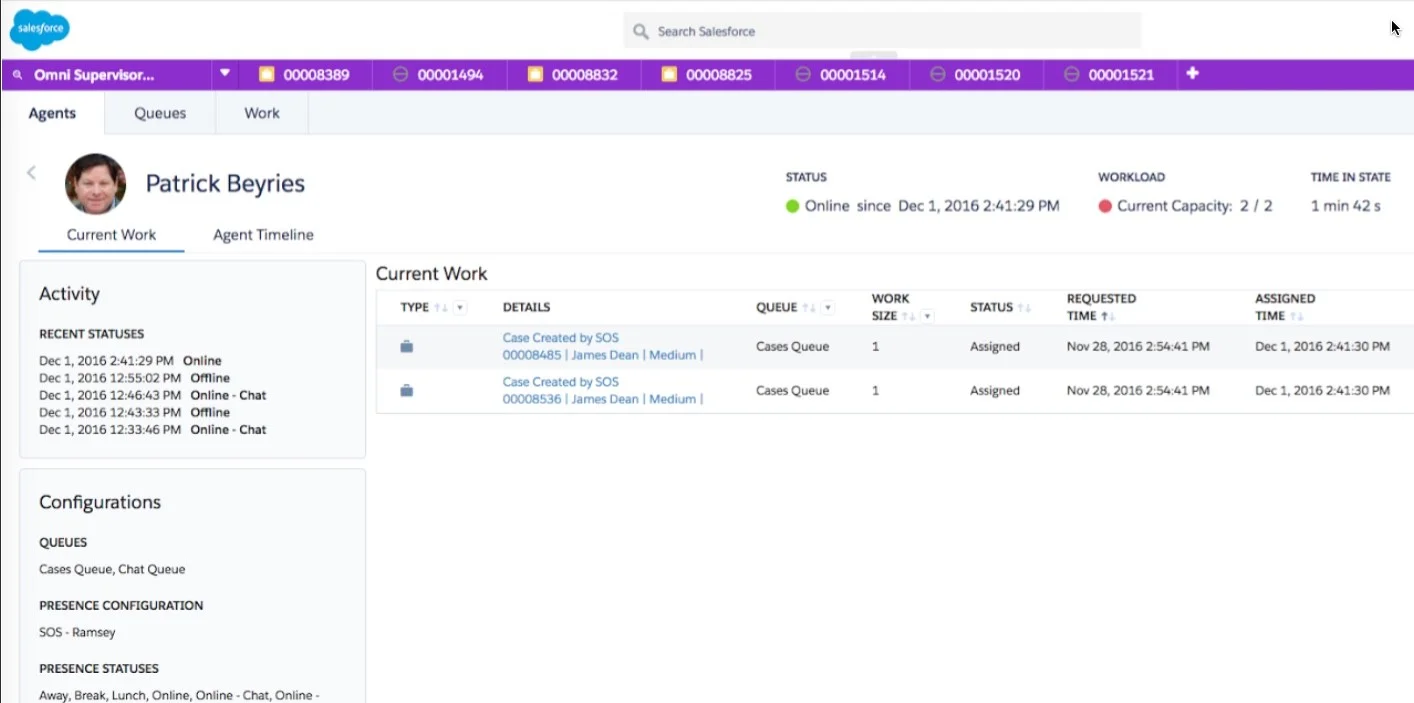Switch to the 00001520 tab
This screenshot has height=703, width=1414.
pos(975,74)
